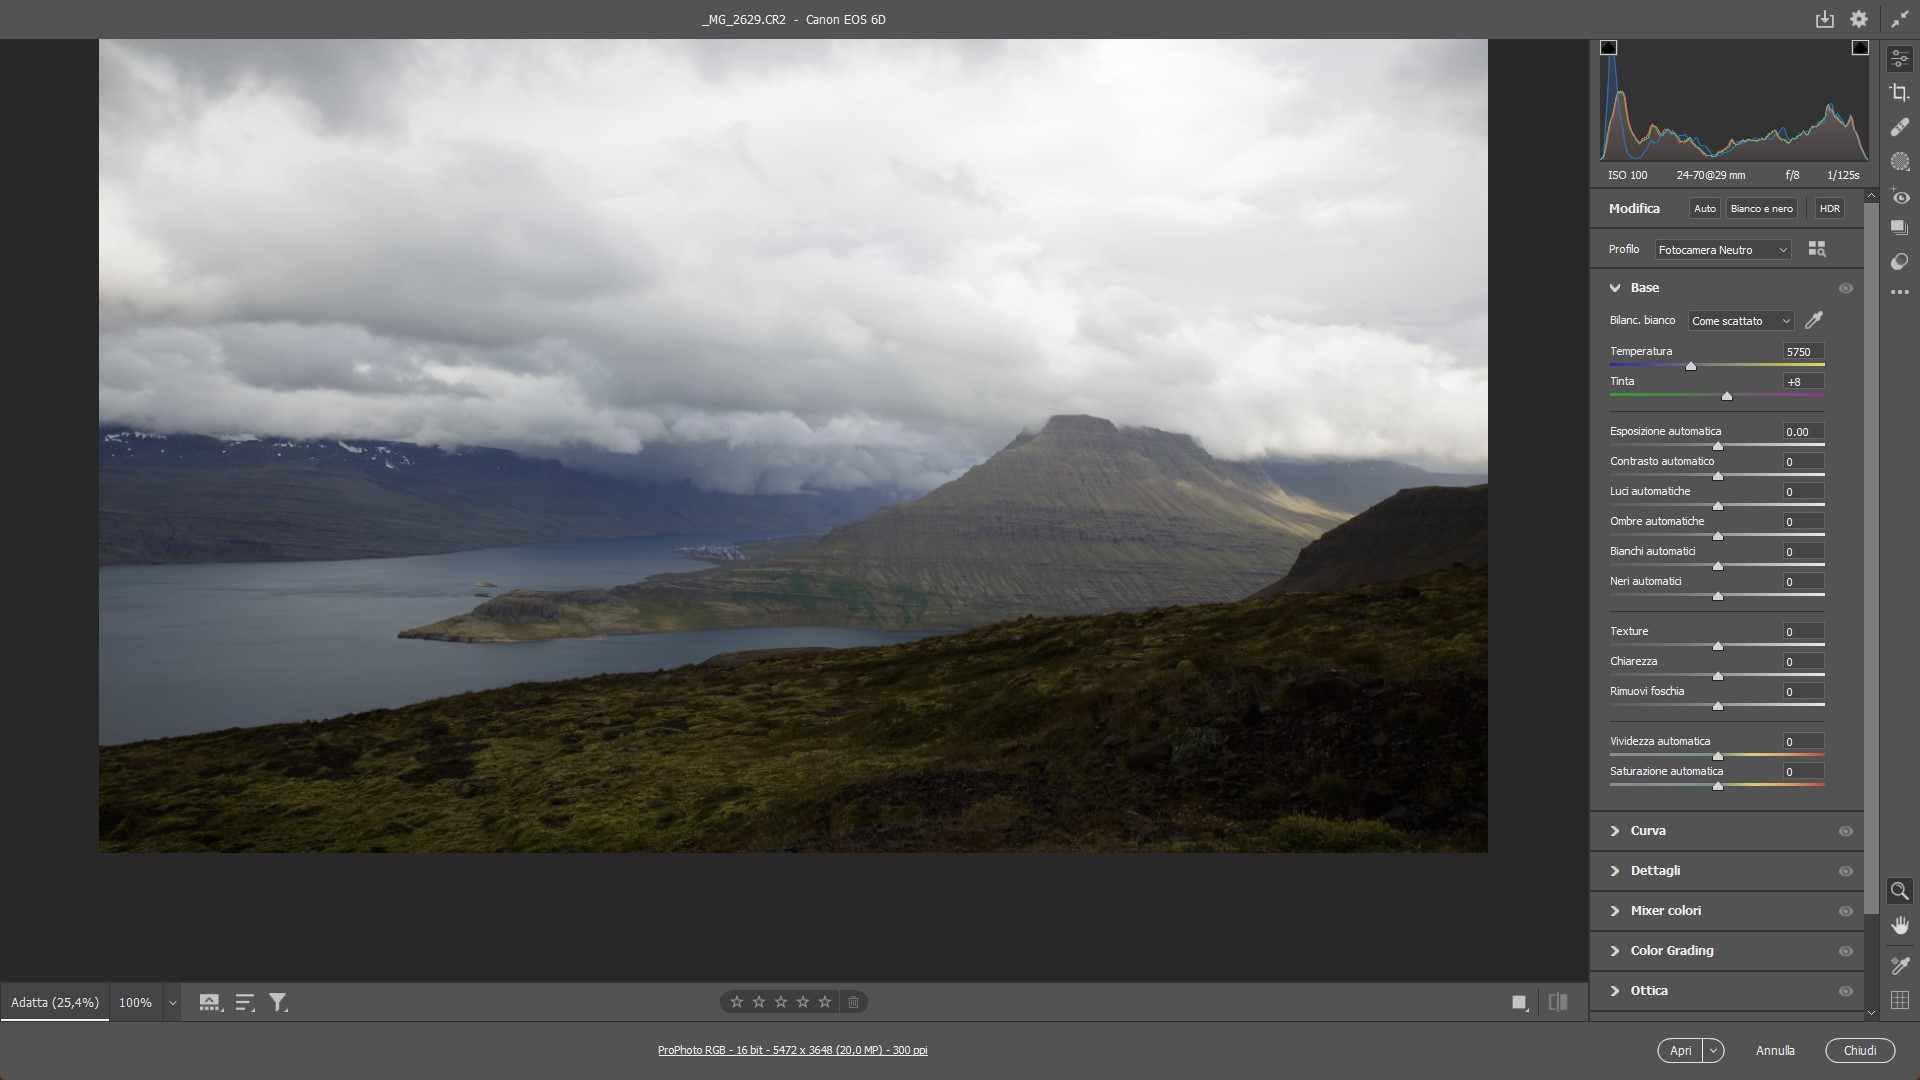This screenshot has height=1080, width=1920.
Task: Open Camera Raw preferences gear
Action: point(1859,19)
